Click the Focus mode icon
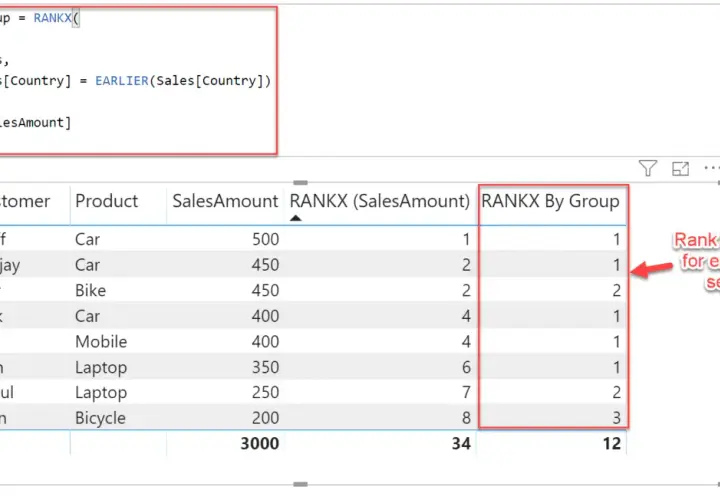 tap(680, 169)
